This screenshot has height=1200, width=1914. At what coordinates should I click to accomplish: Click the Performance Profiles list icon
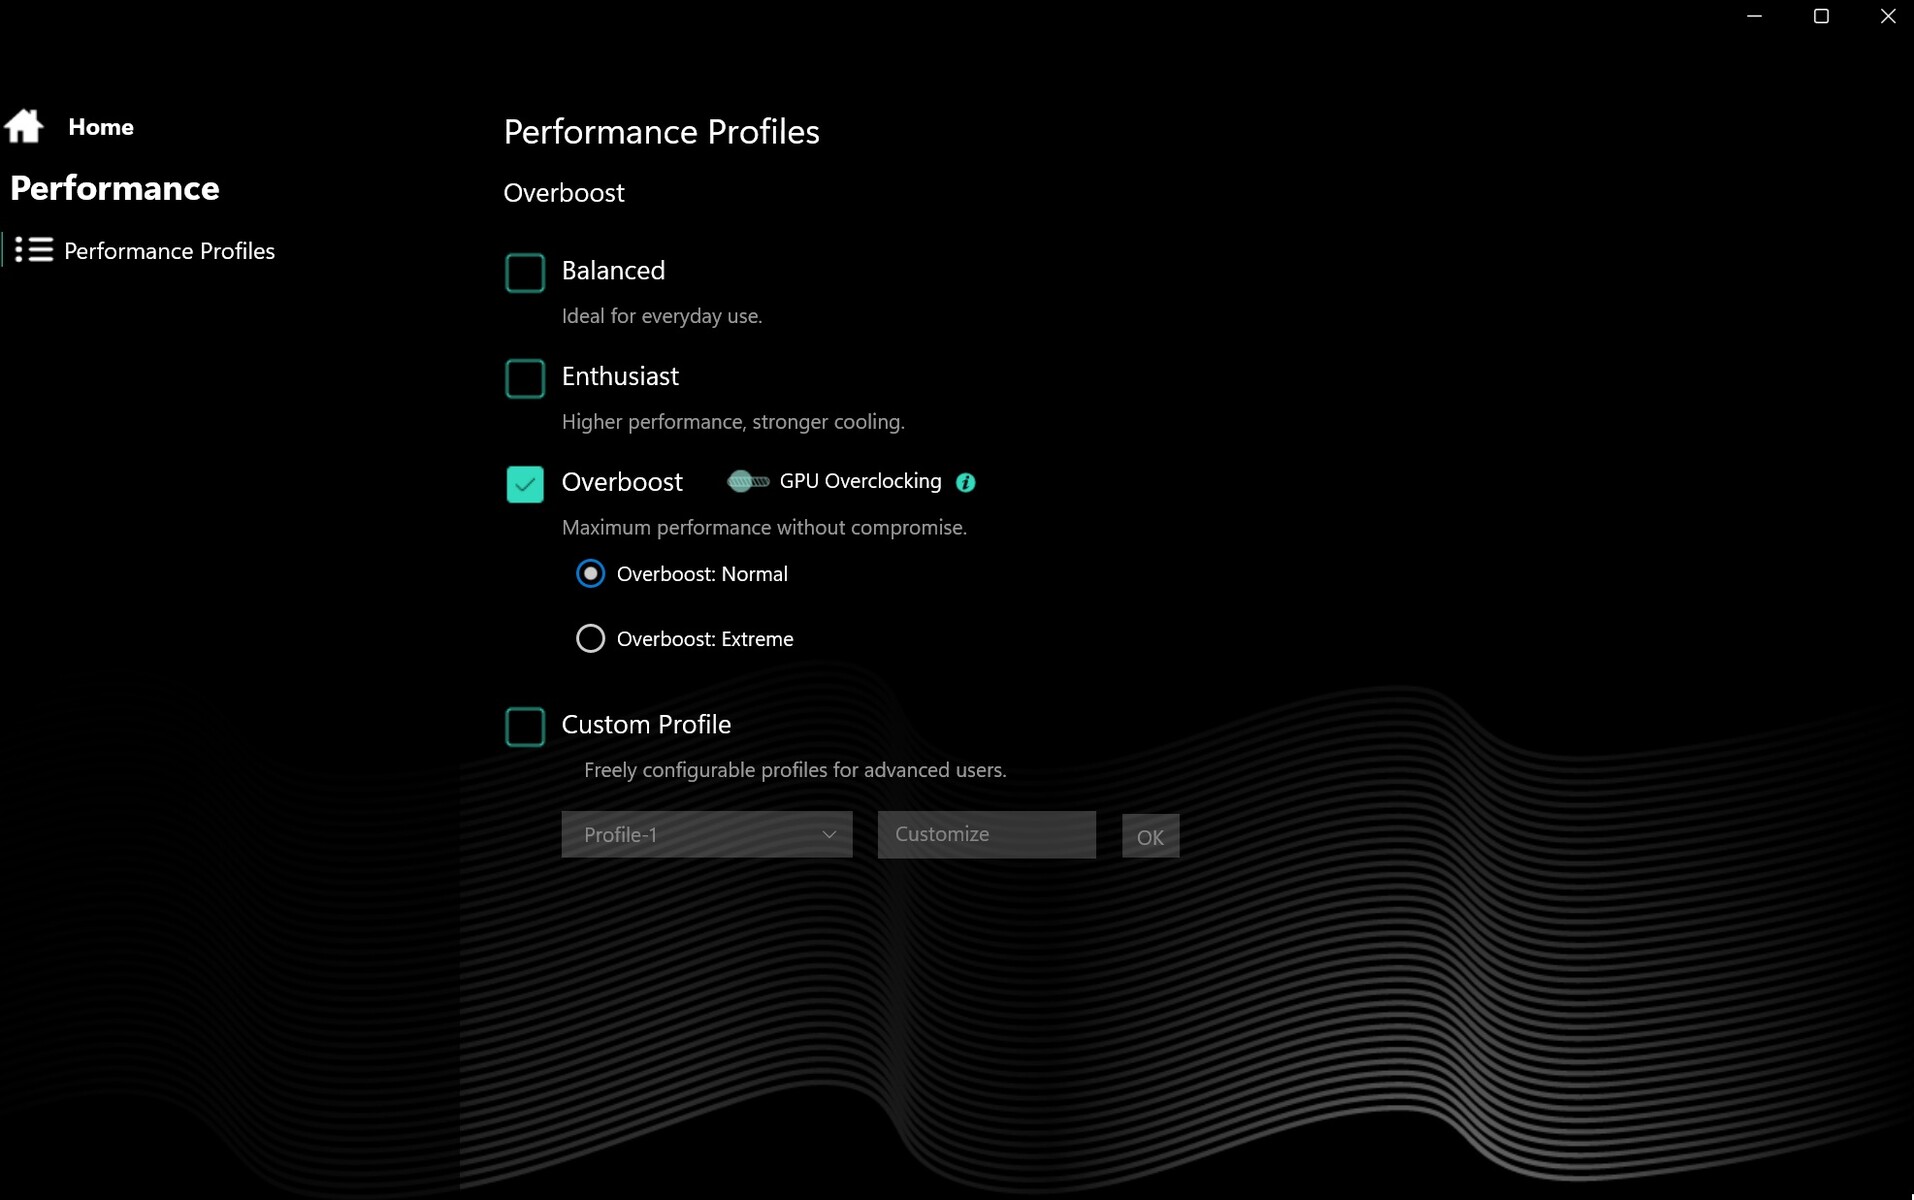[x=34, y=250]
